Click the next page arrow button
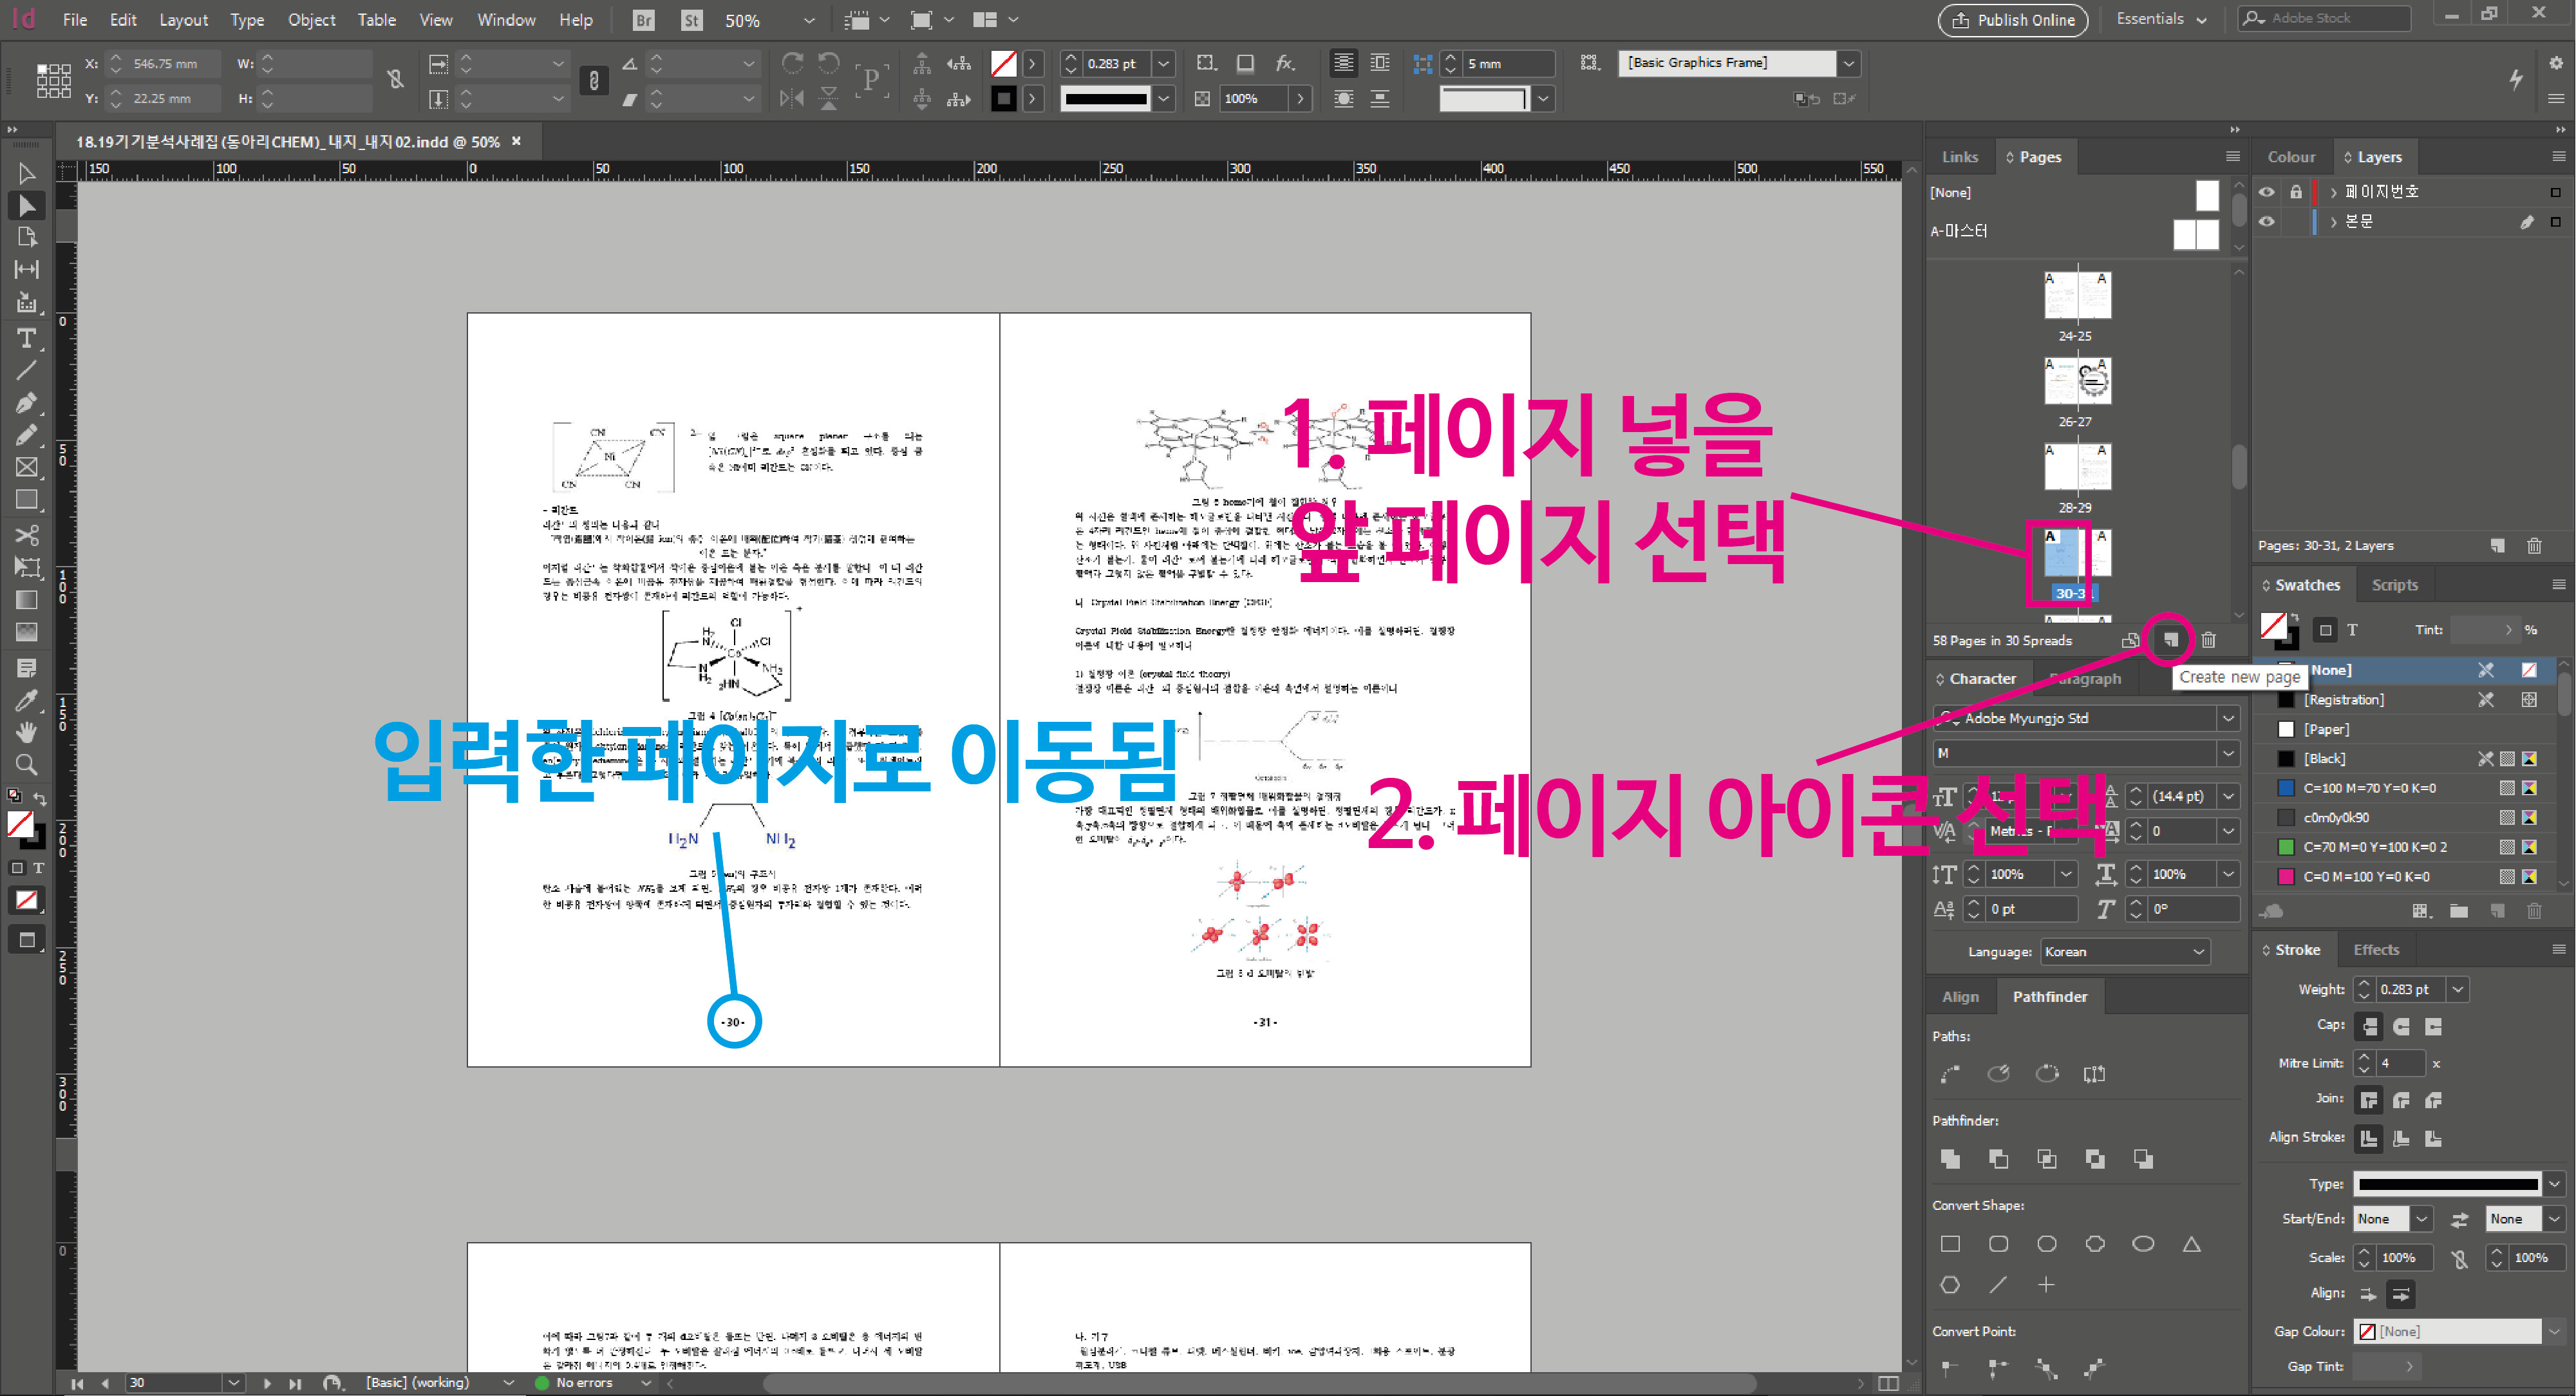 [266, 1383]
